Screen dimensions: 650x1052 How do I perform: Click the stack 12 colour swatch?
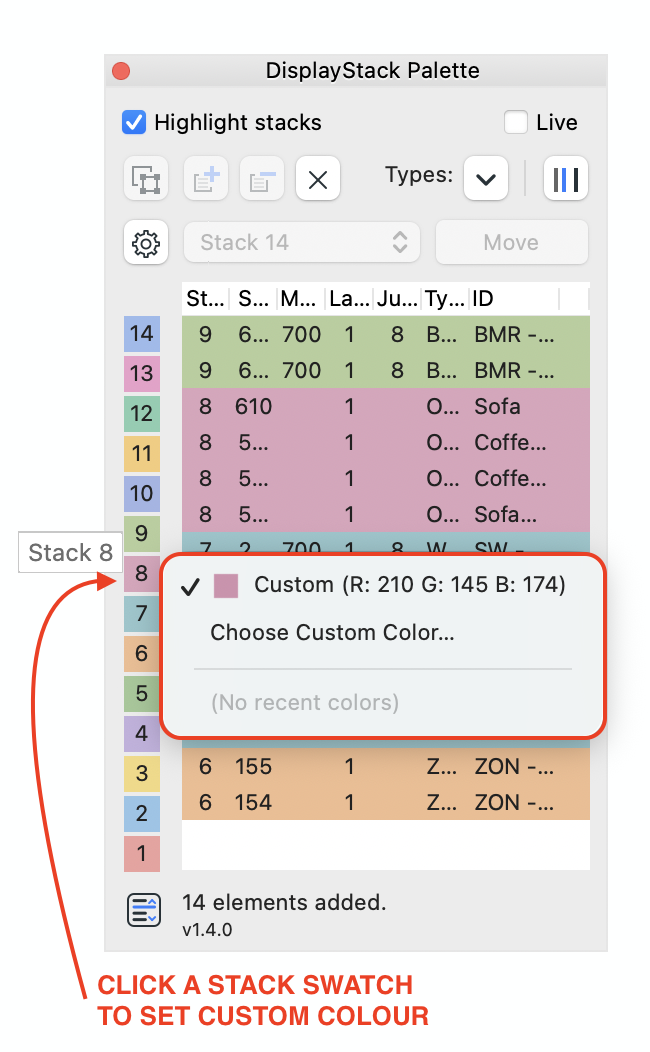[142, 414]
